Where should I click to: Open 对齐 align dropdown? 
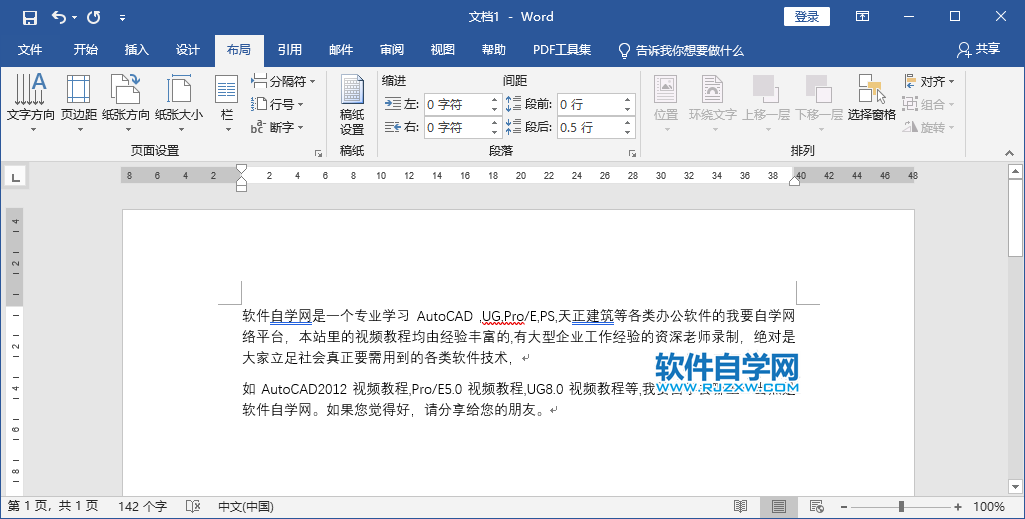coord(930,82)
